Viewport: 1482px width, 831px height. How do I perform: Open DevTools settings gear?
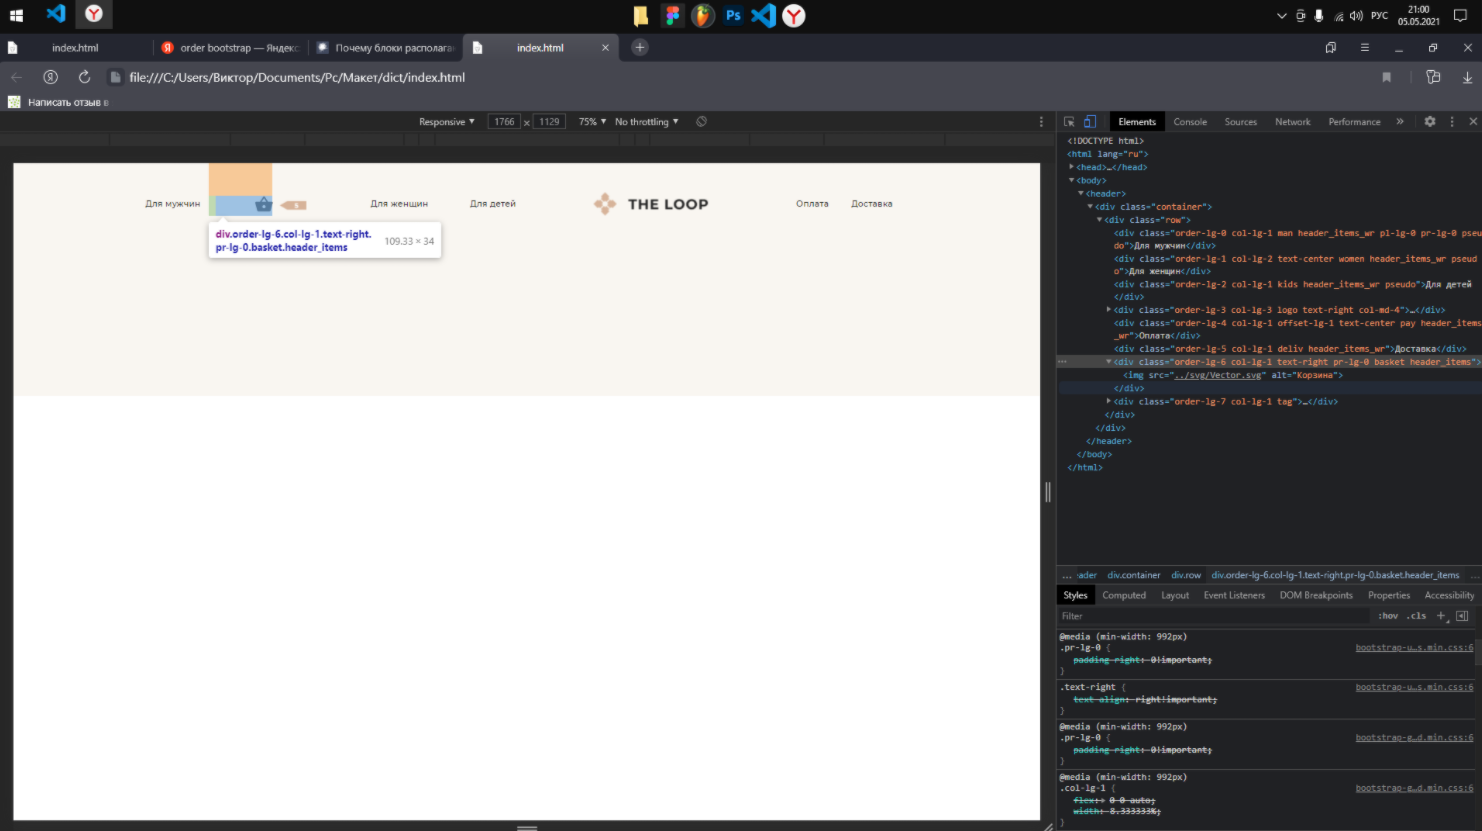[x=1430, y=122]
